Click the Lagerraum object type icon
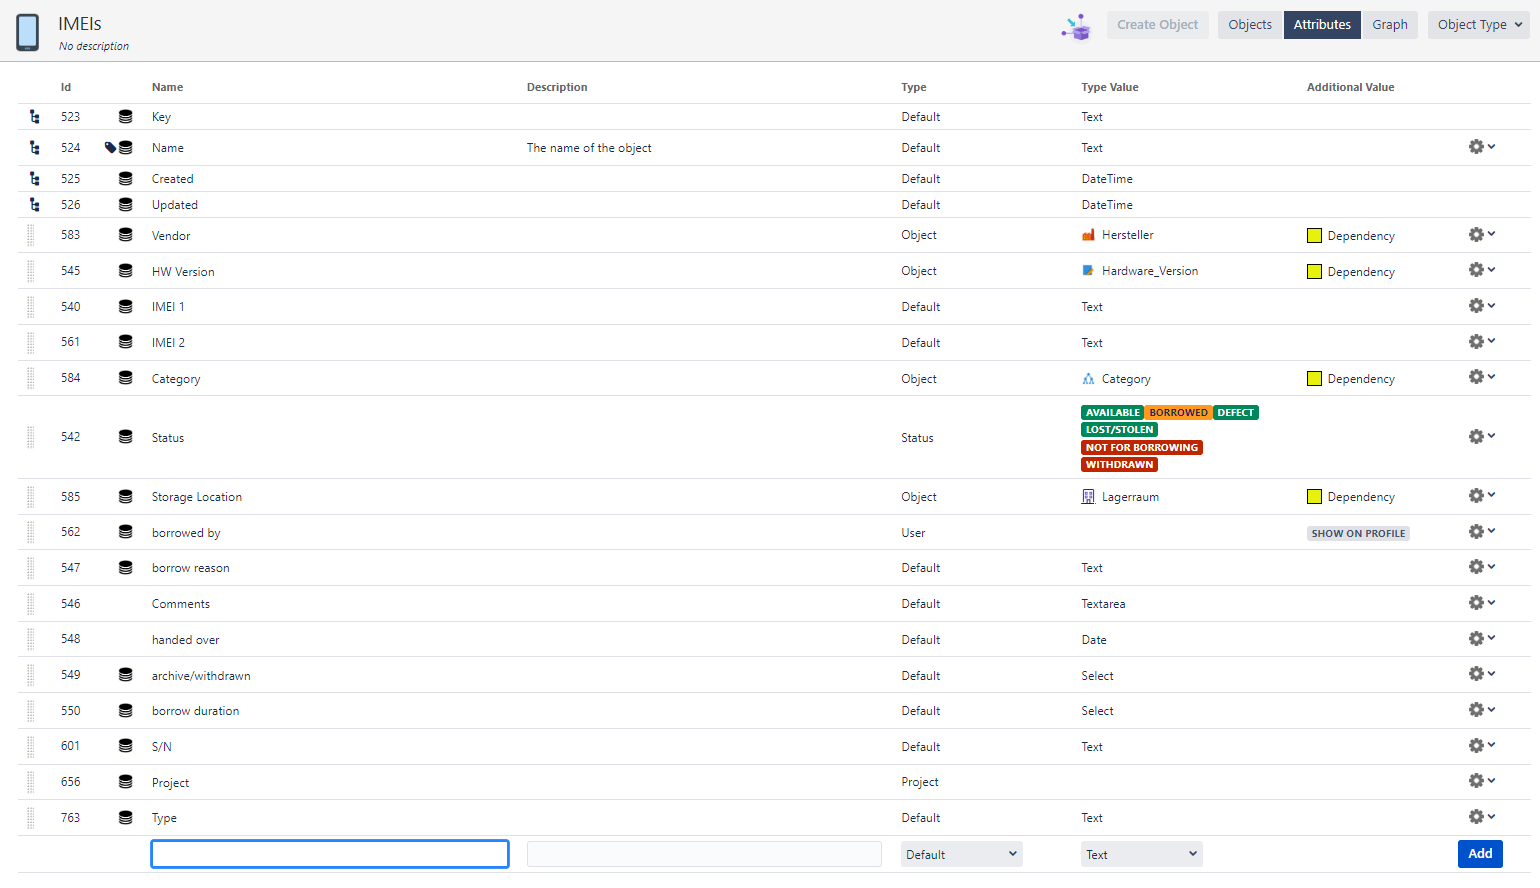This screenshot has height=888, width=1540. click(1088, 496)
